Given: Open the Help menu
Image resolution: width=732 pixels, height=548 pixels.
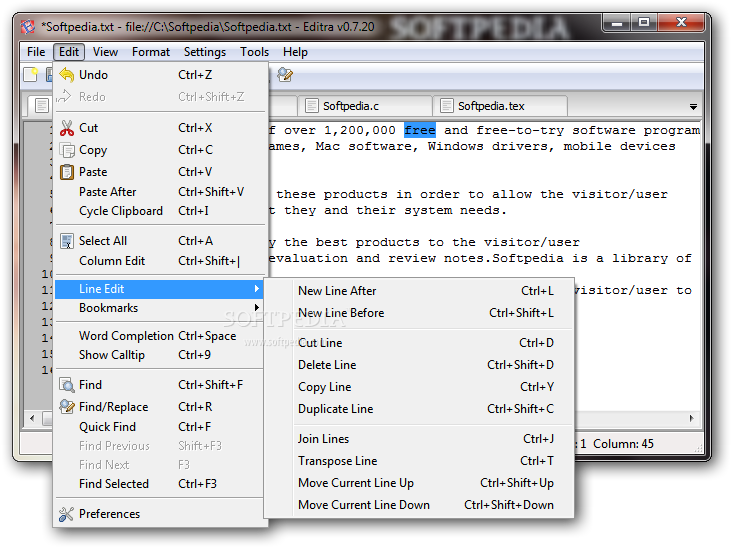Looking at the screenshot, I should pos(295,52).
